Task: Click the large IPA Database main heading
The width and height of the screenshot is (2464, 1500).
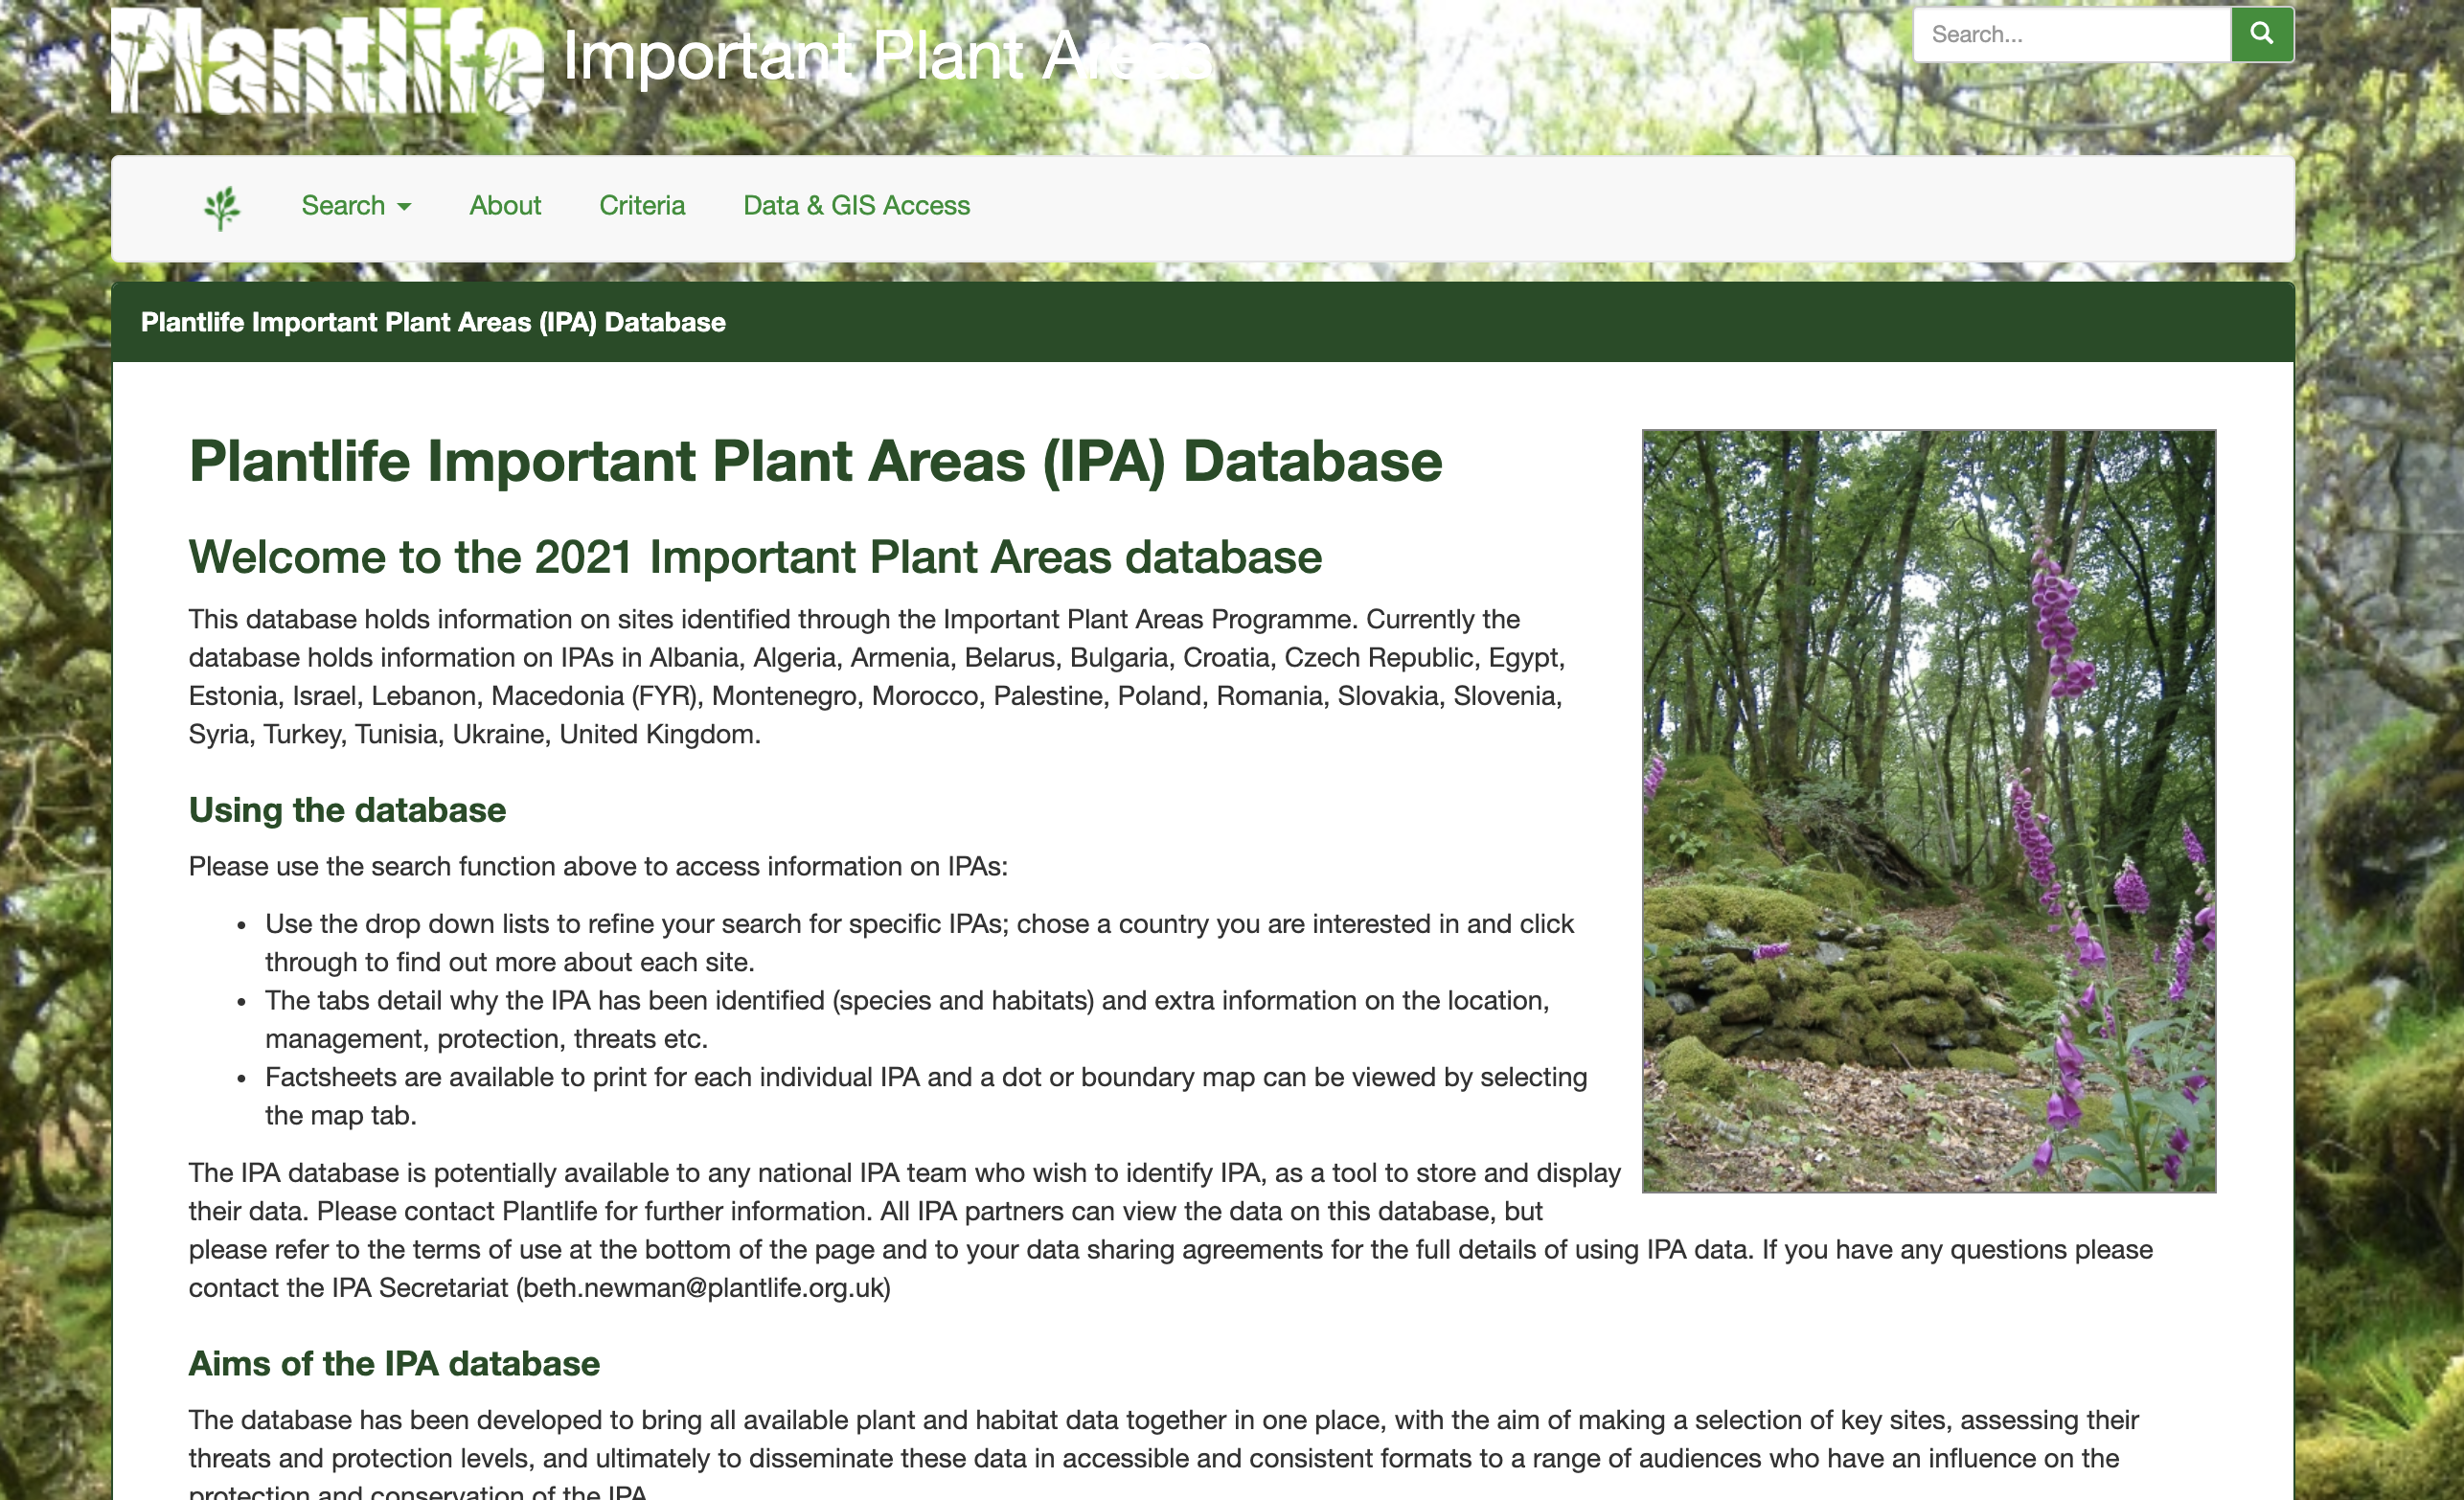Action: tap(815, 462)
